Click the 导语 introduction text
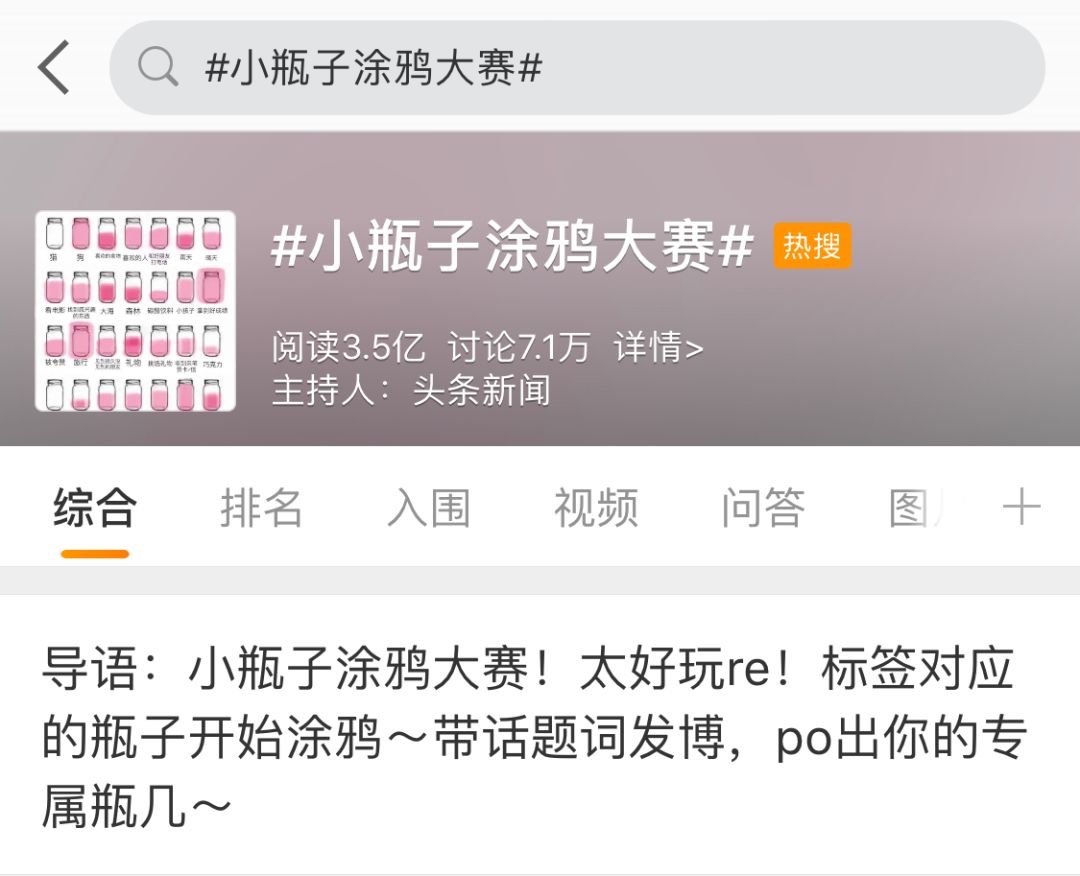Viewport: 1080px width, 876px height. 534,736
